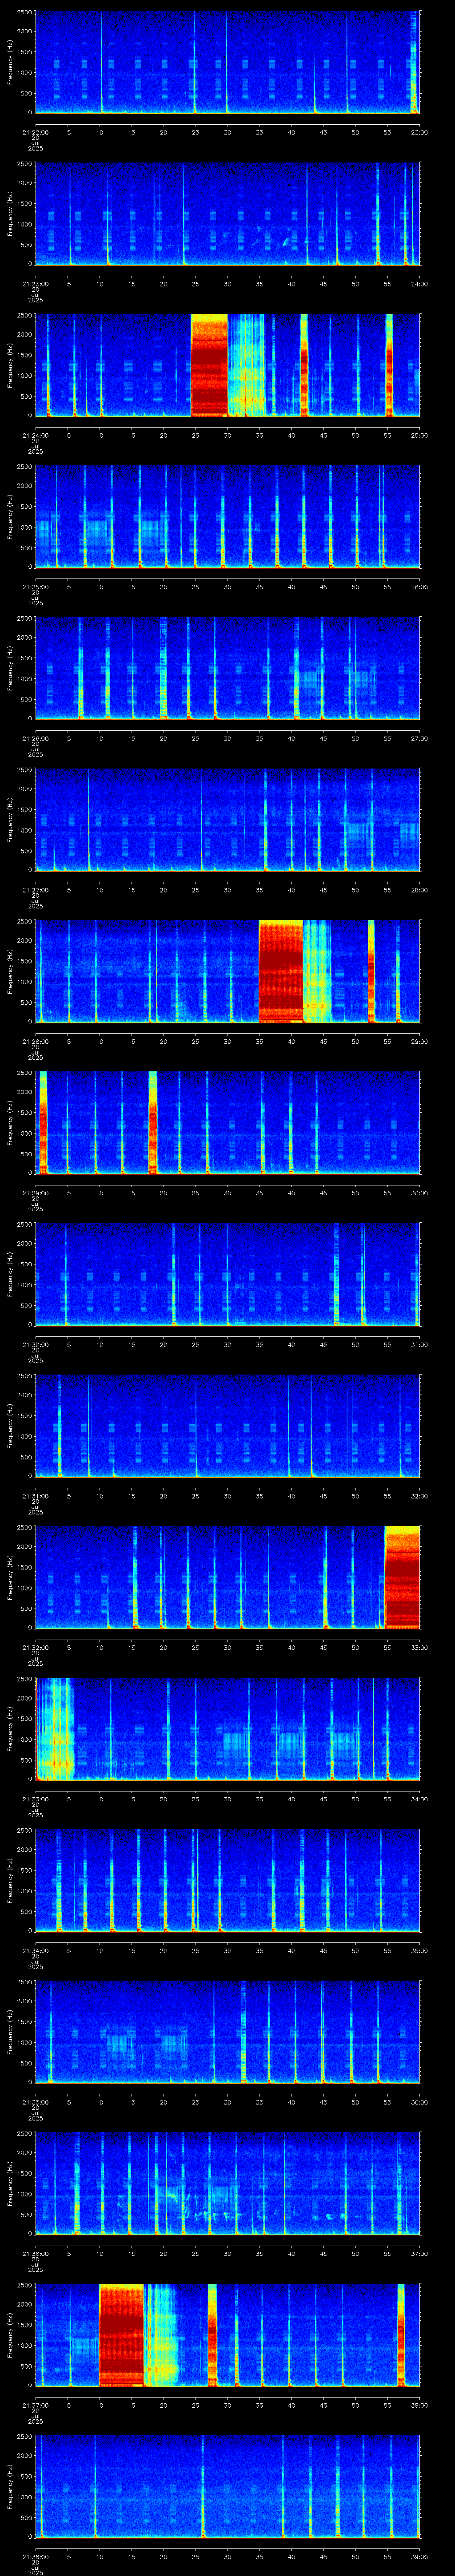Select the 29:00 end time label
455x2576 pixels.
coord(419,1041)
